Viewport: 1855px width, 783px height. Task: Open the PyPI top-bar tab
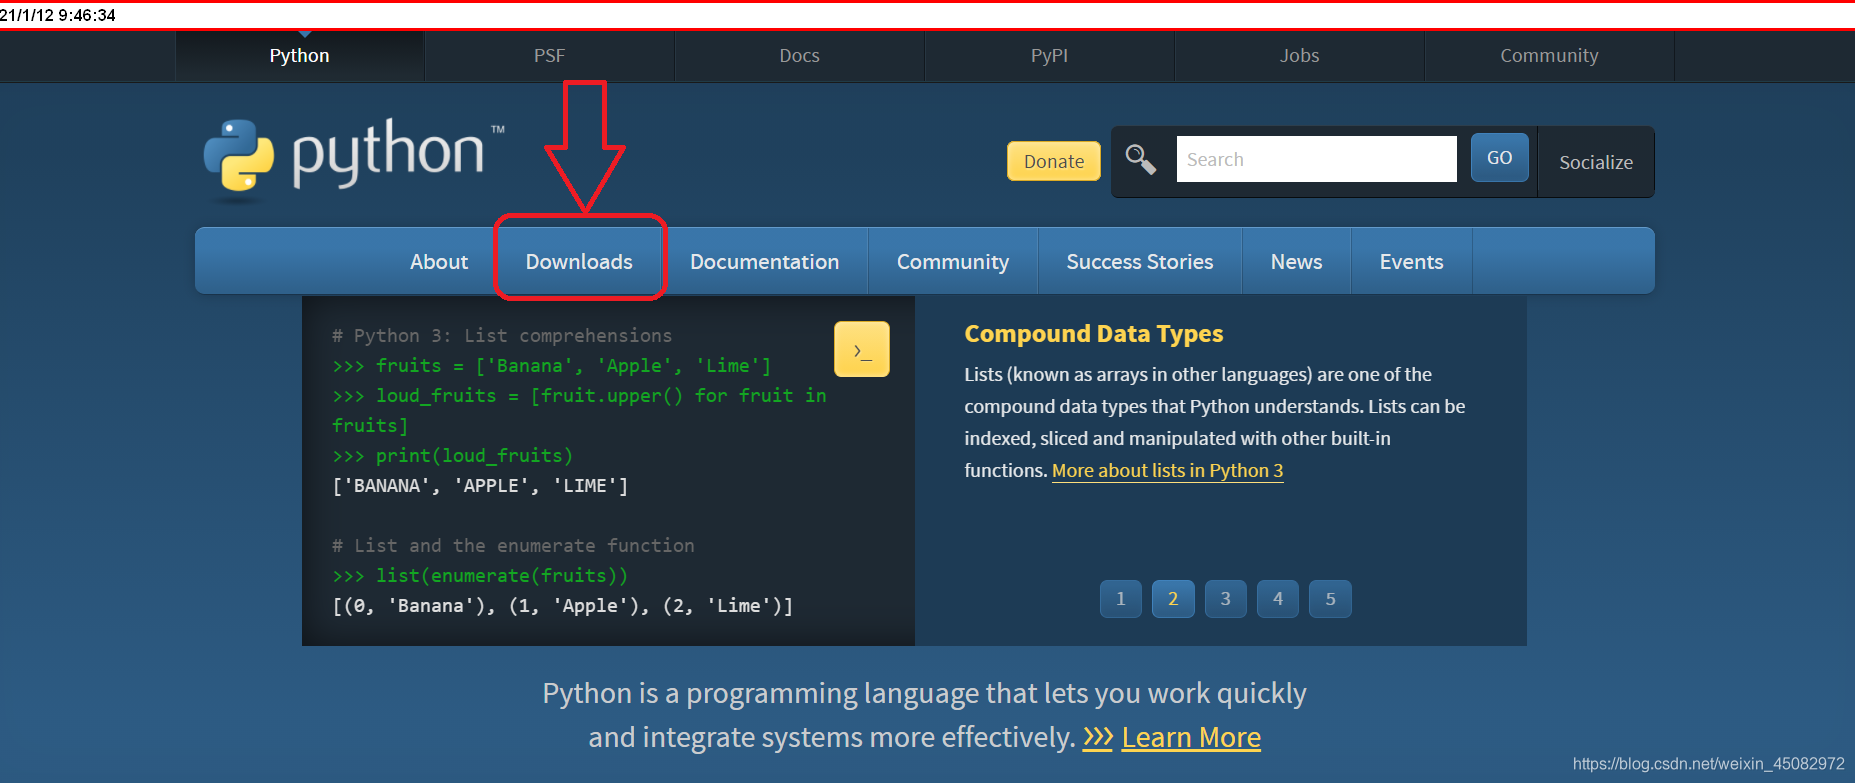point(1049,56)
